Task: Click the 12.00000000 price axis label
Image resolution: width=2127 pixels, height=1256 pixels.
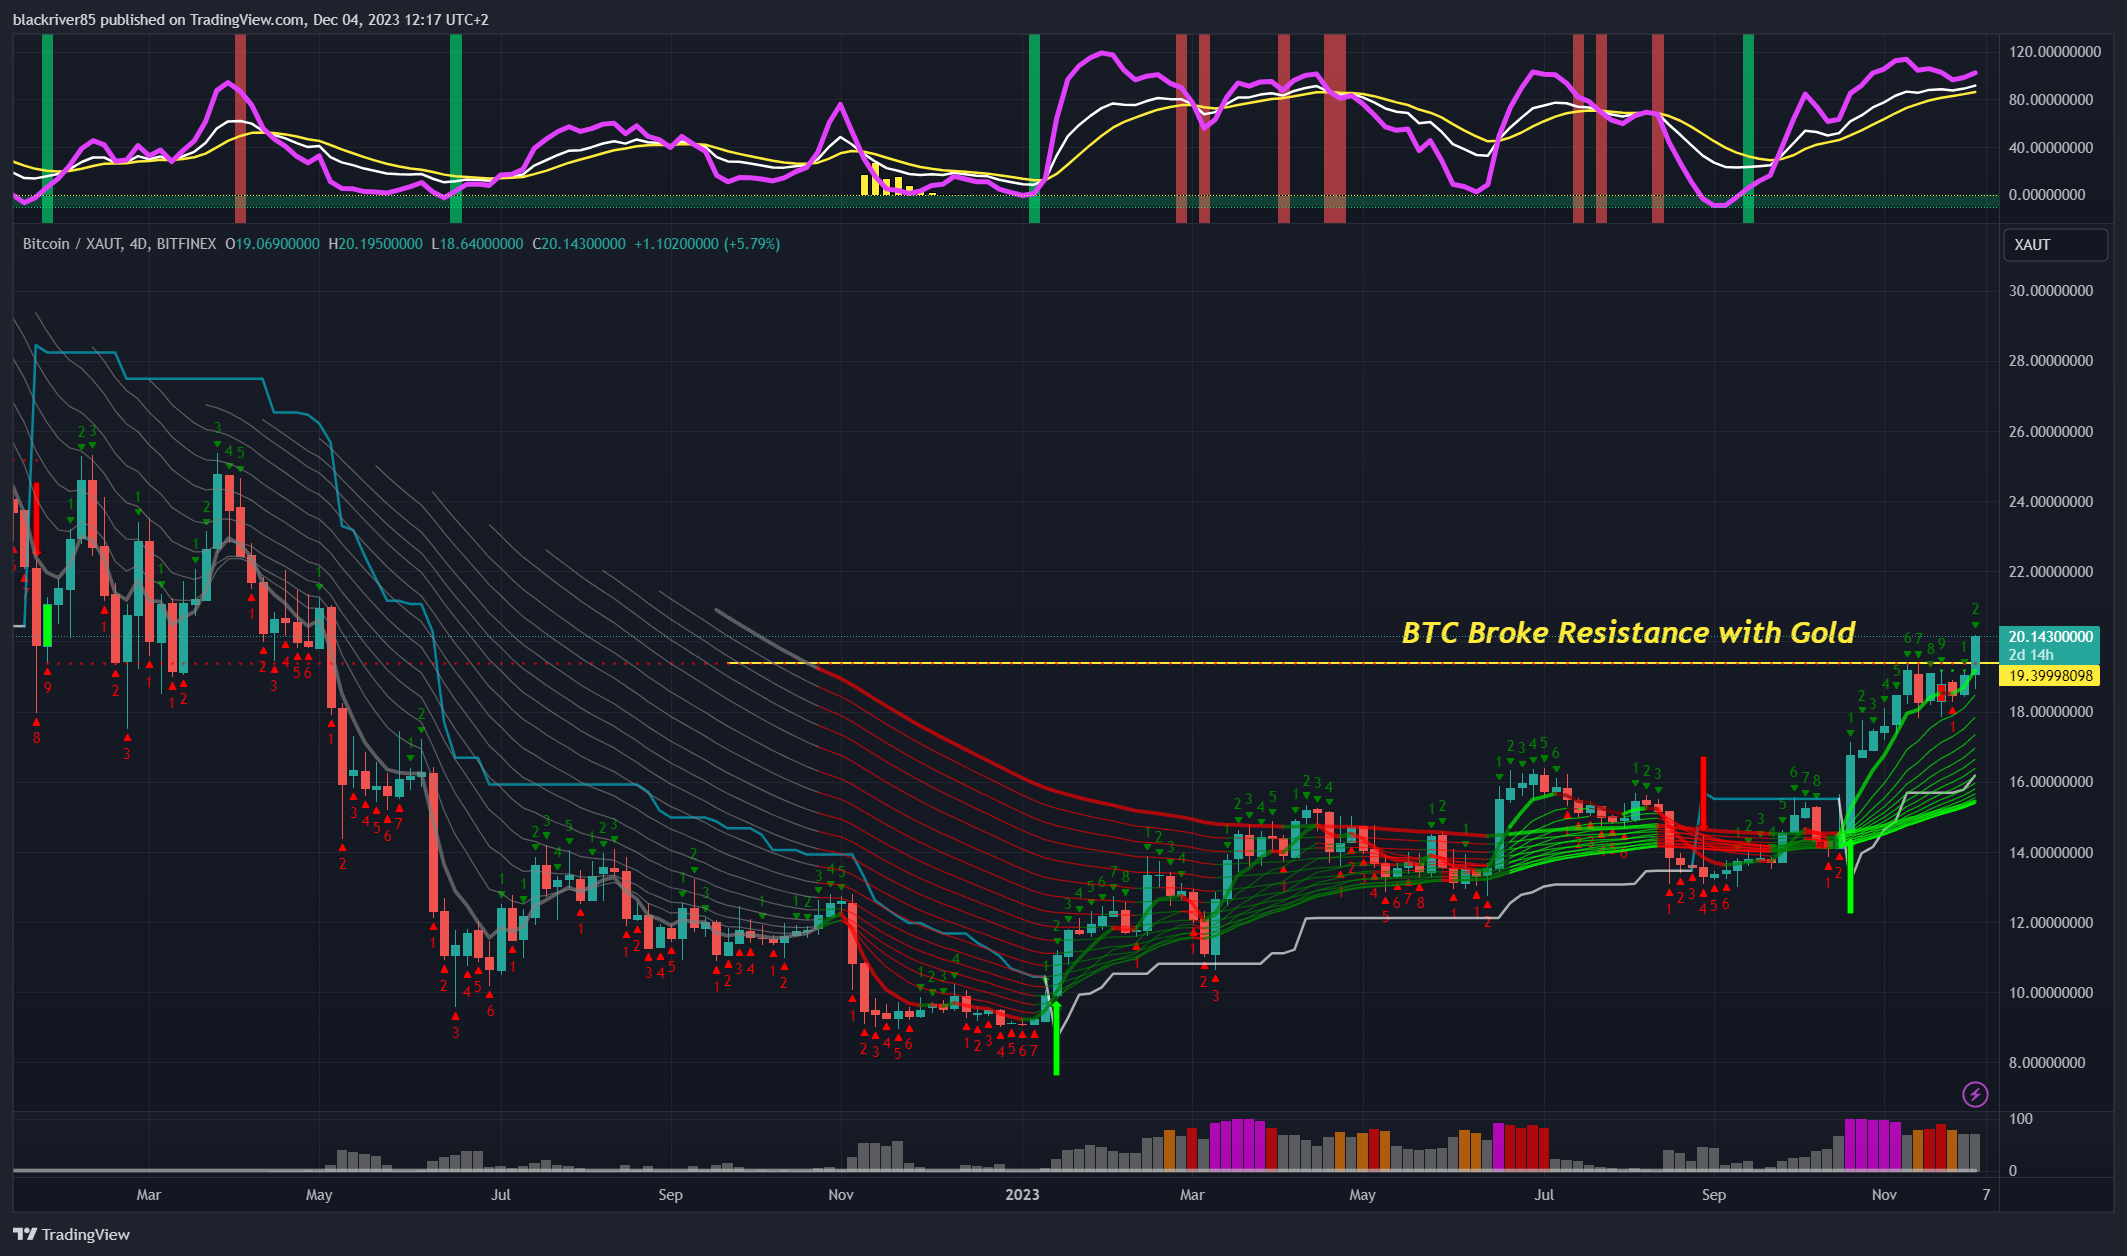Action: point(2050,923)
